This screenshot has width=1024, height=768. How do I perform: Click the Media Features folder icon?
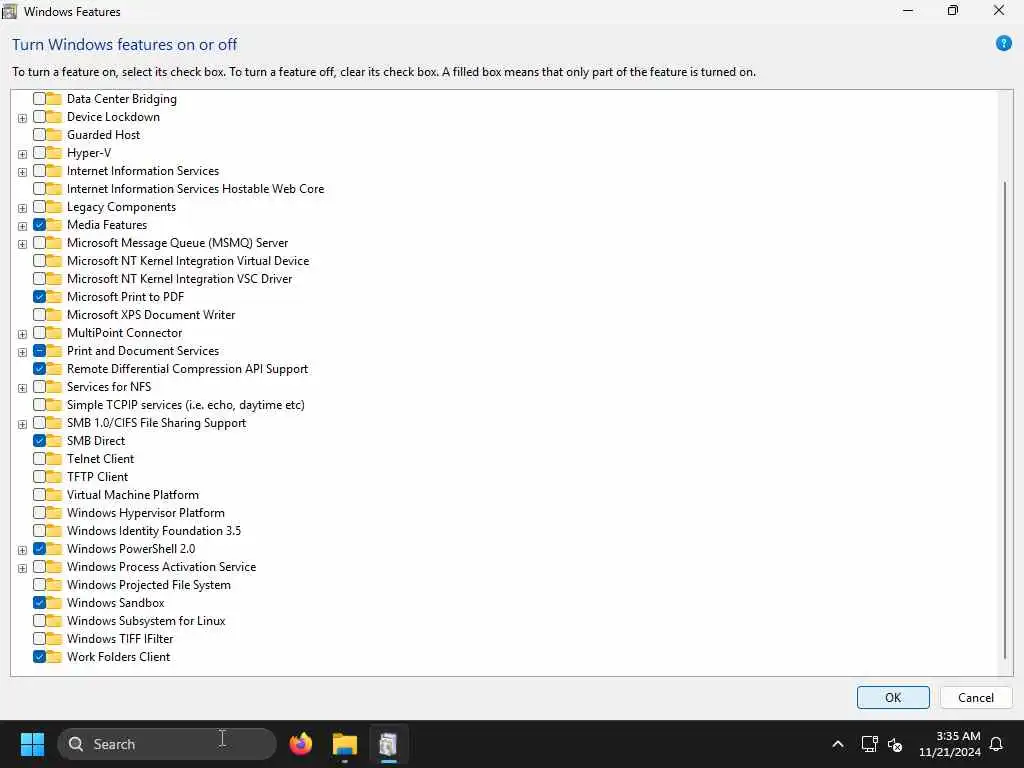[x=54, y=225]
